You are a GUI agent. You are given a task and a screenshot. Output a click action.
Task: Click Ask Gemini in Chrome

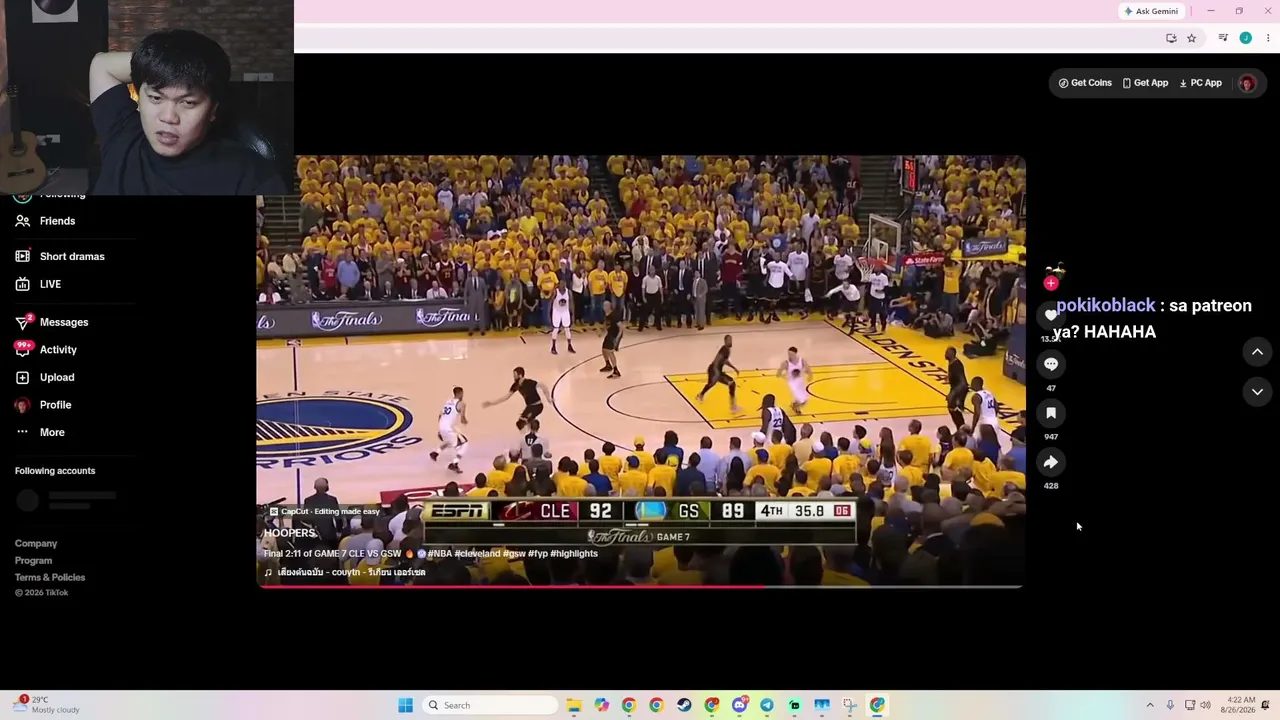[1151, 11]
